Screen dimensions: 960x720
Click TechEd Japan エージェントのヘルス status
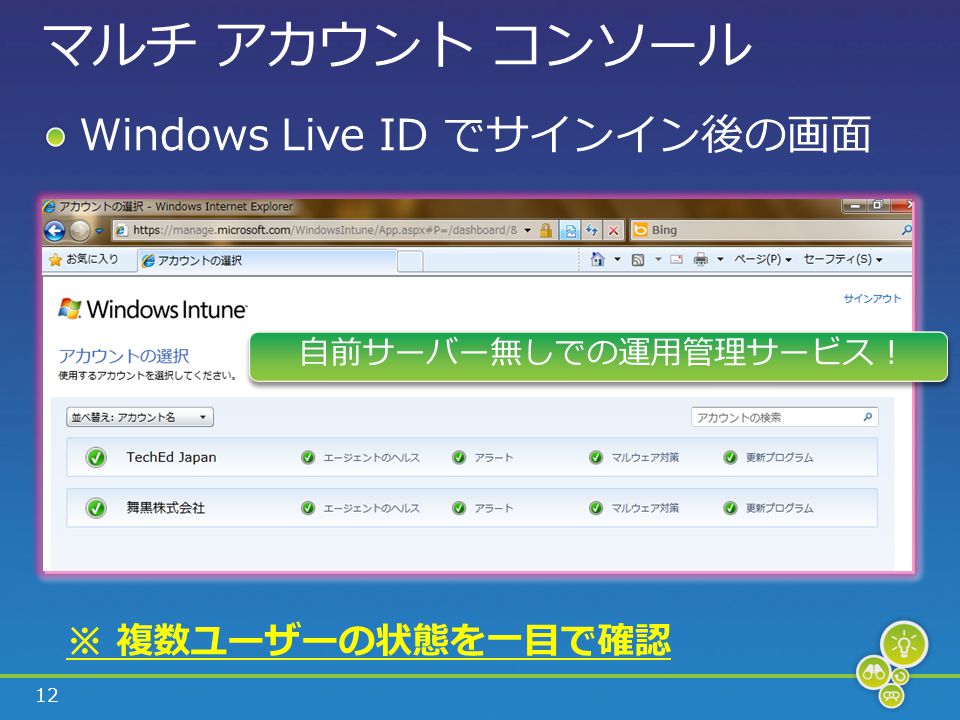coord(361,457)
